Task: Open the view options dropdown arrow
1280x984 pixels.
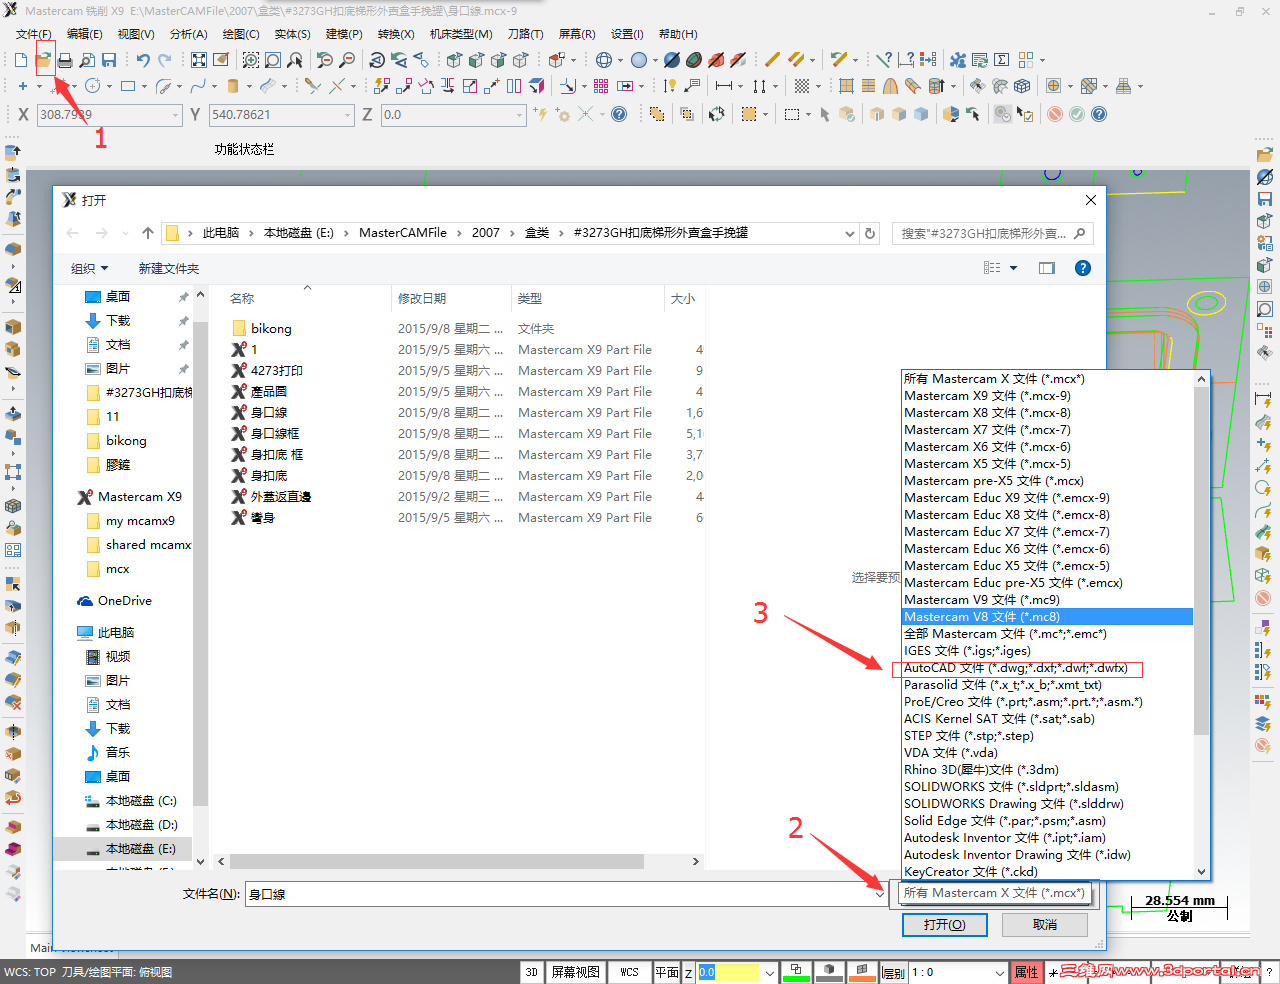Action: (x=1013, y=268)
